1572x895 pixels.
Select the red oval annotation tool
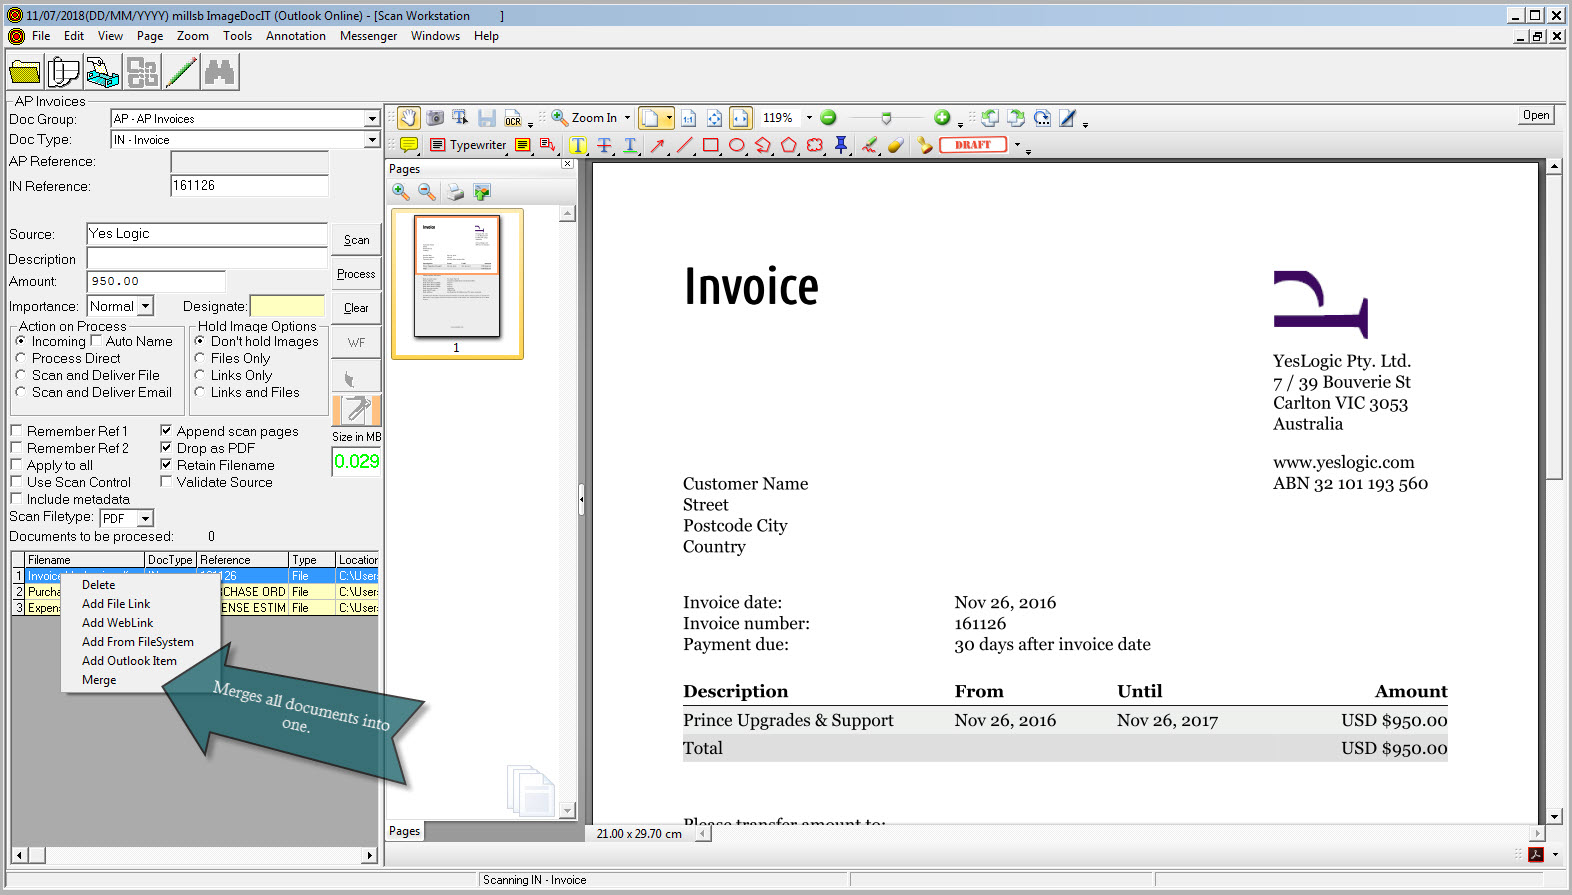[737, 145]
